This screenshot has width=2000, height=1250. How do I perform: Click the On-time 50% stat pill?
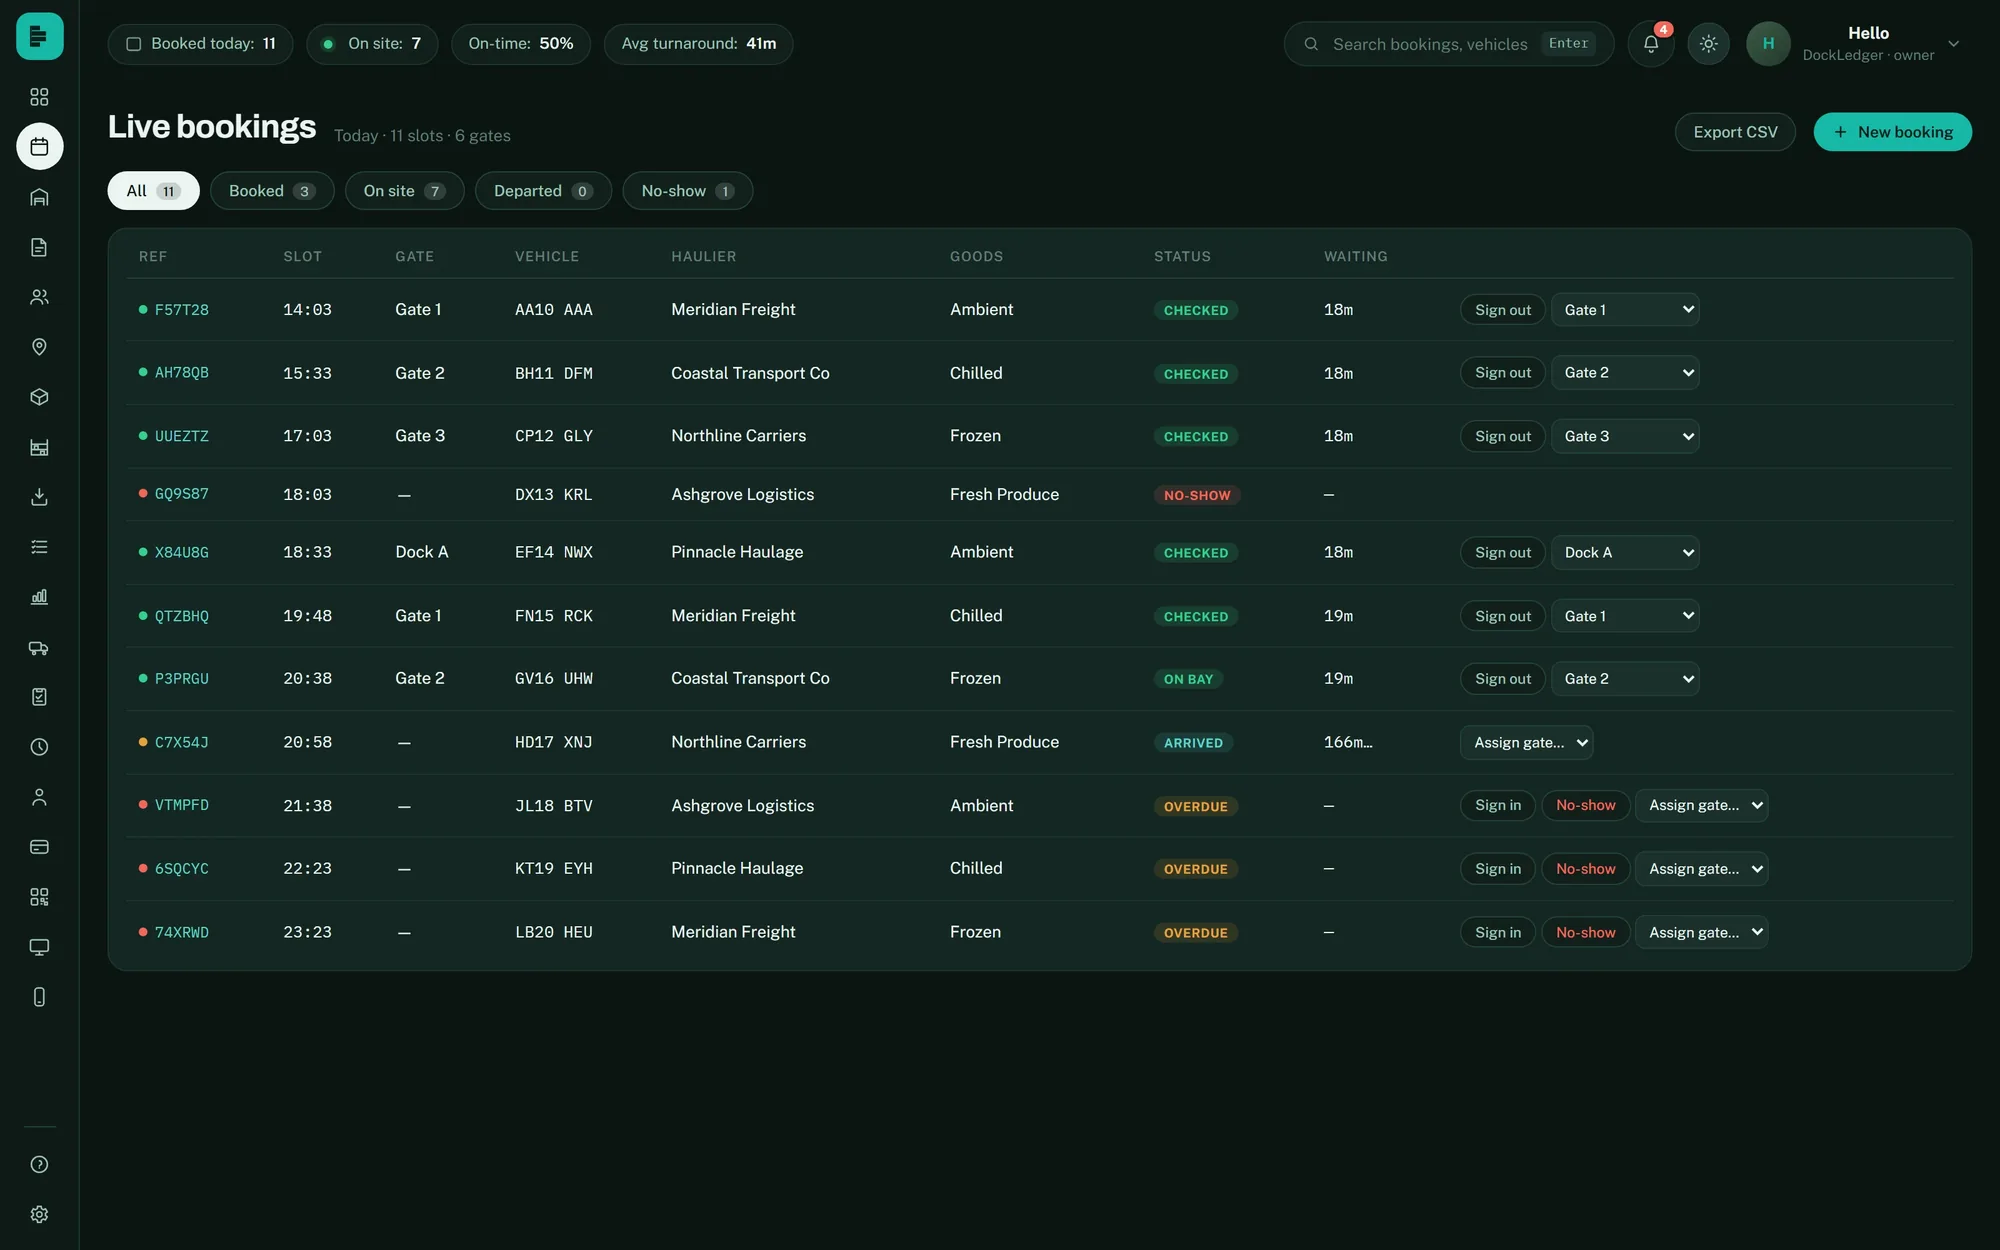coord(521,44)
